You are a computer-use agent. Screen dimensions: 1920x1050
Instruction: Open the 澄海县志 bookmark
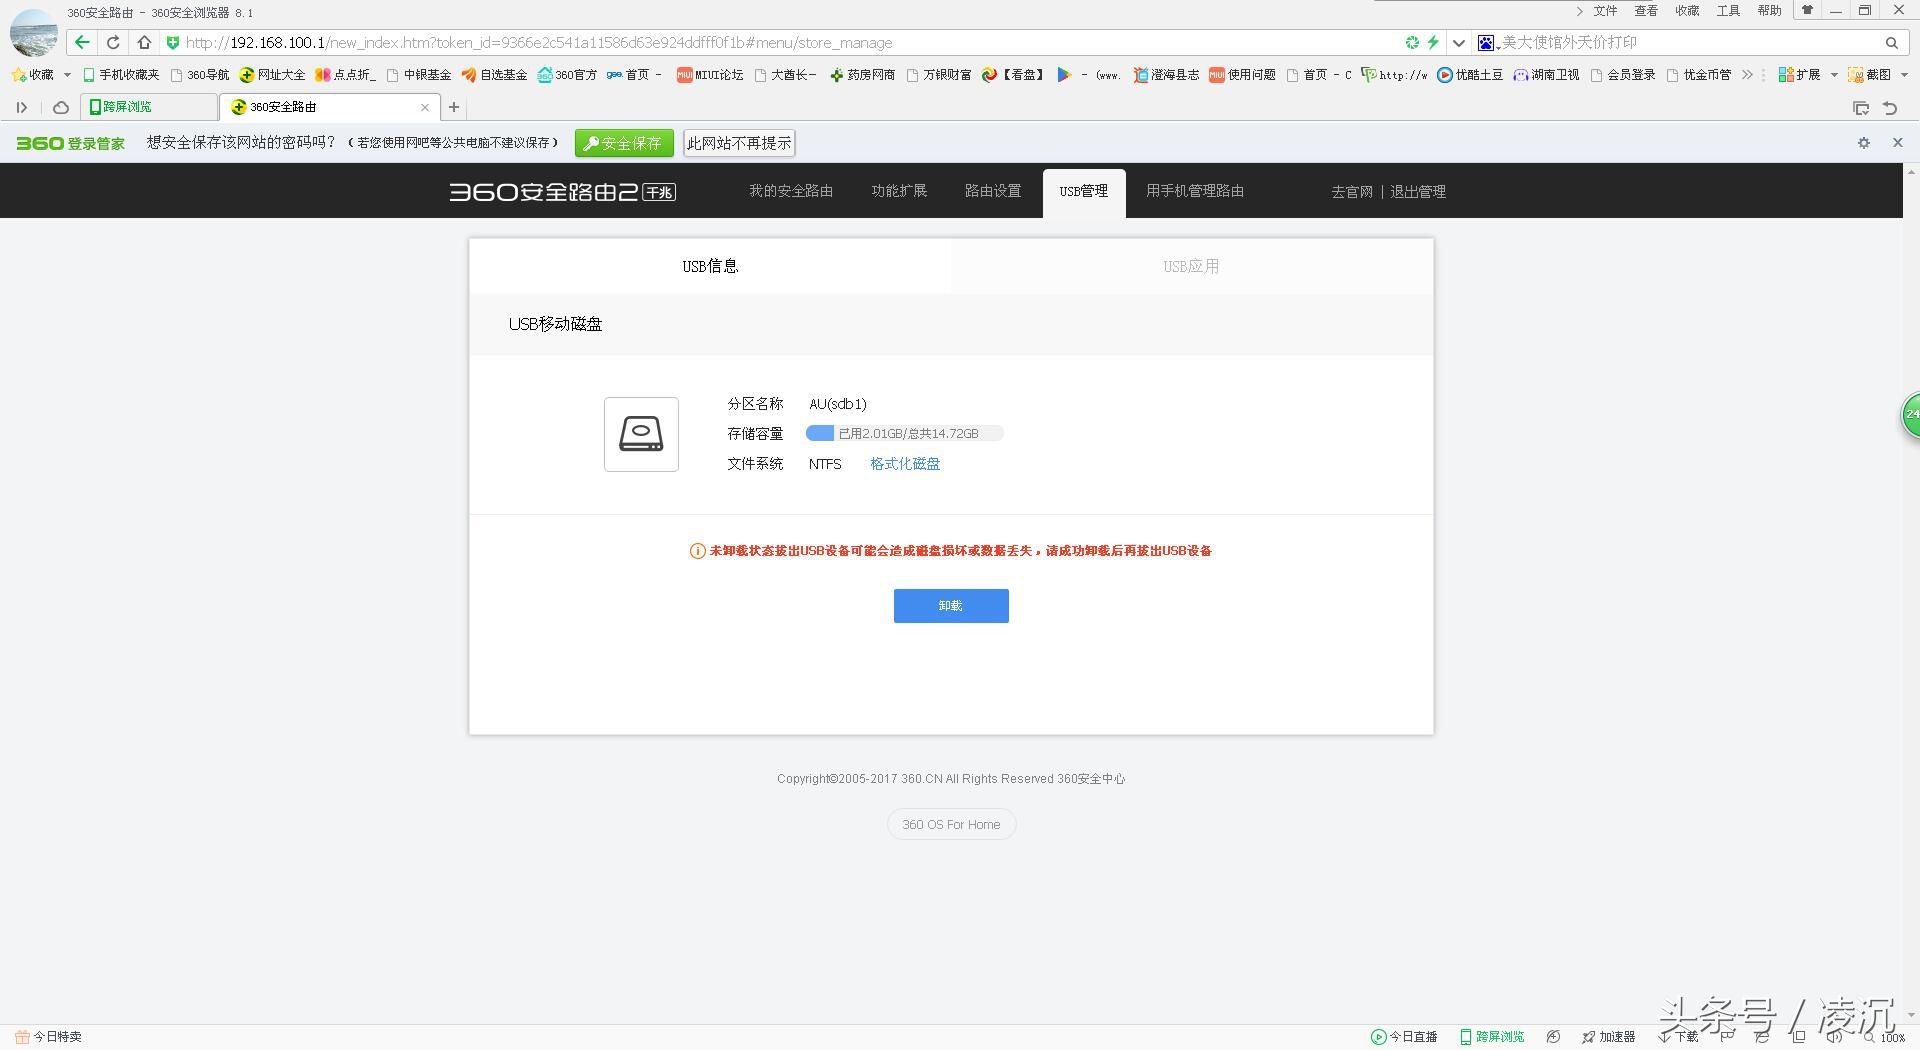(1166, 74)
